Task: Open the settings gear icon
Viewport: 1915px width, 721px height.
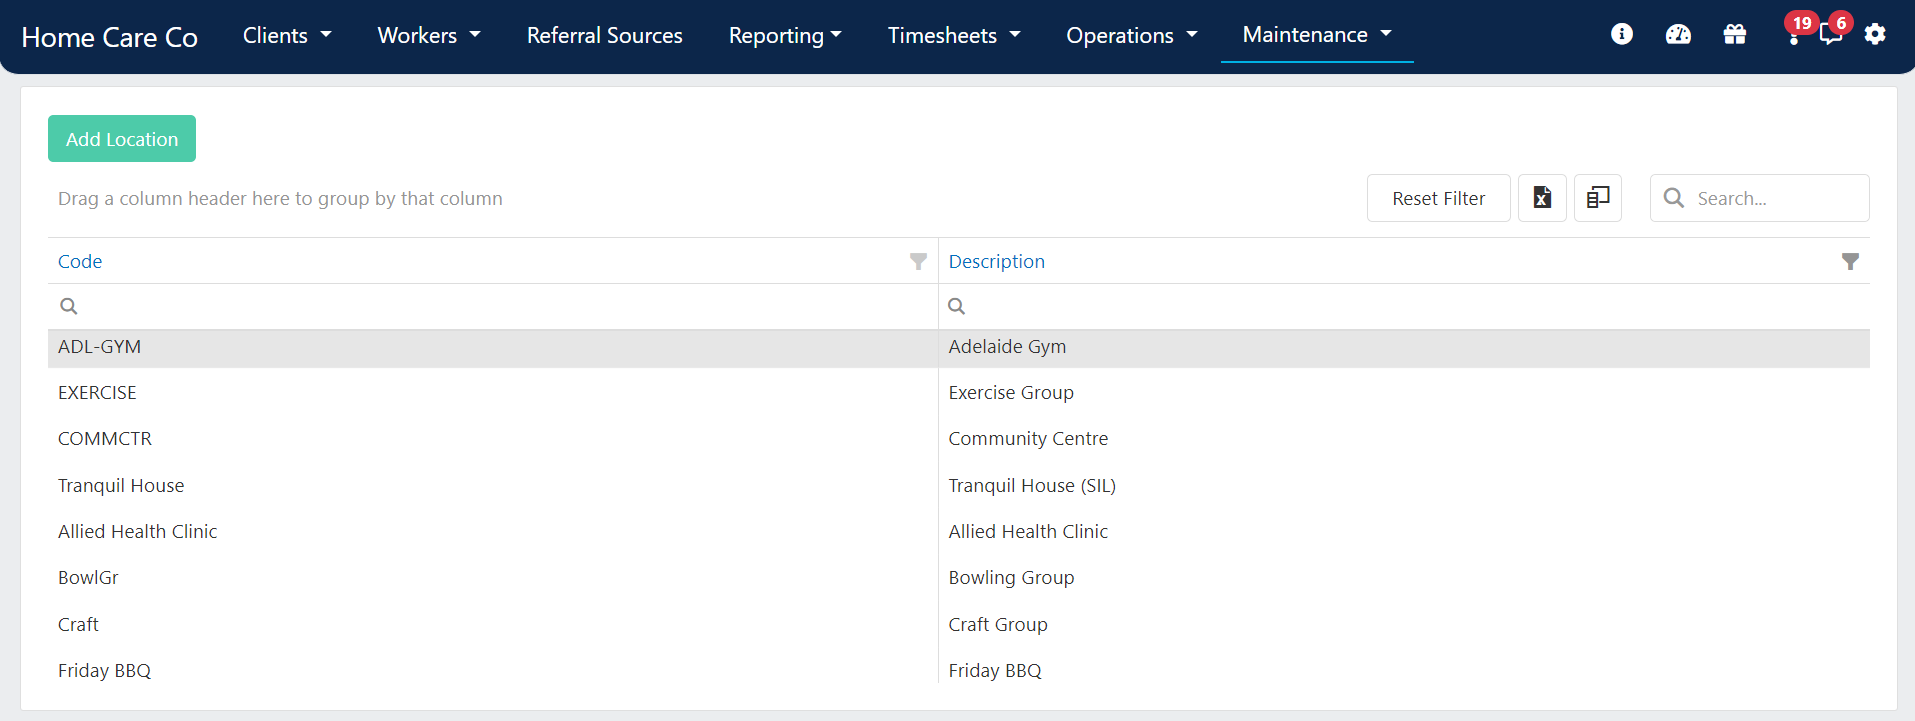Action: click(x=1875, y=34)
